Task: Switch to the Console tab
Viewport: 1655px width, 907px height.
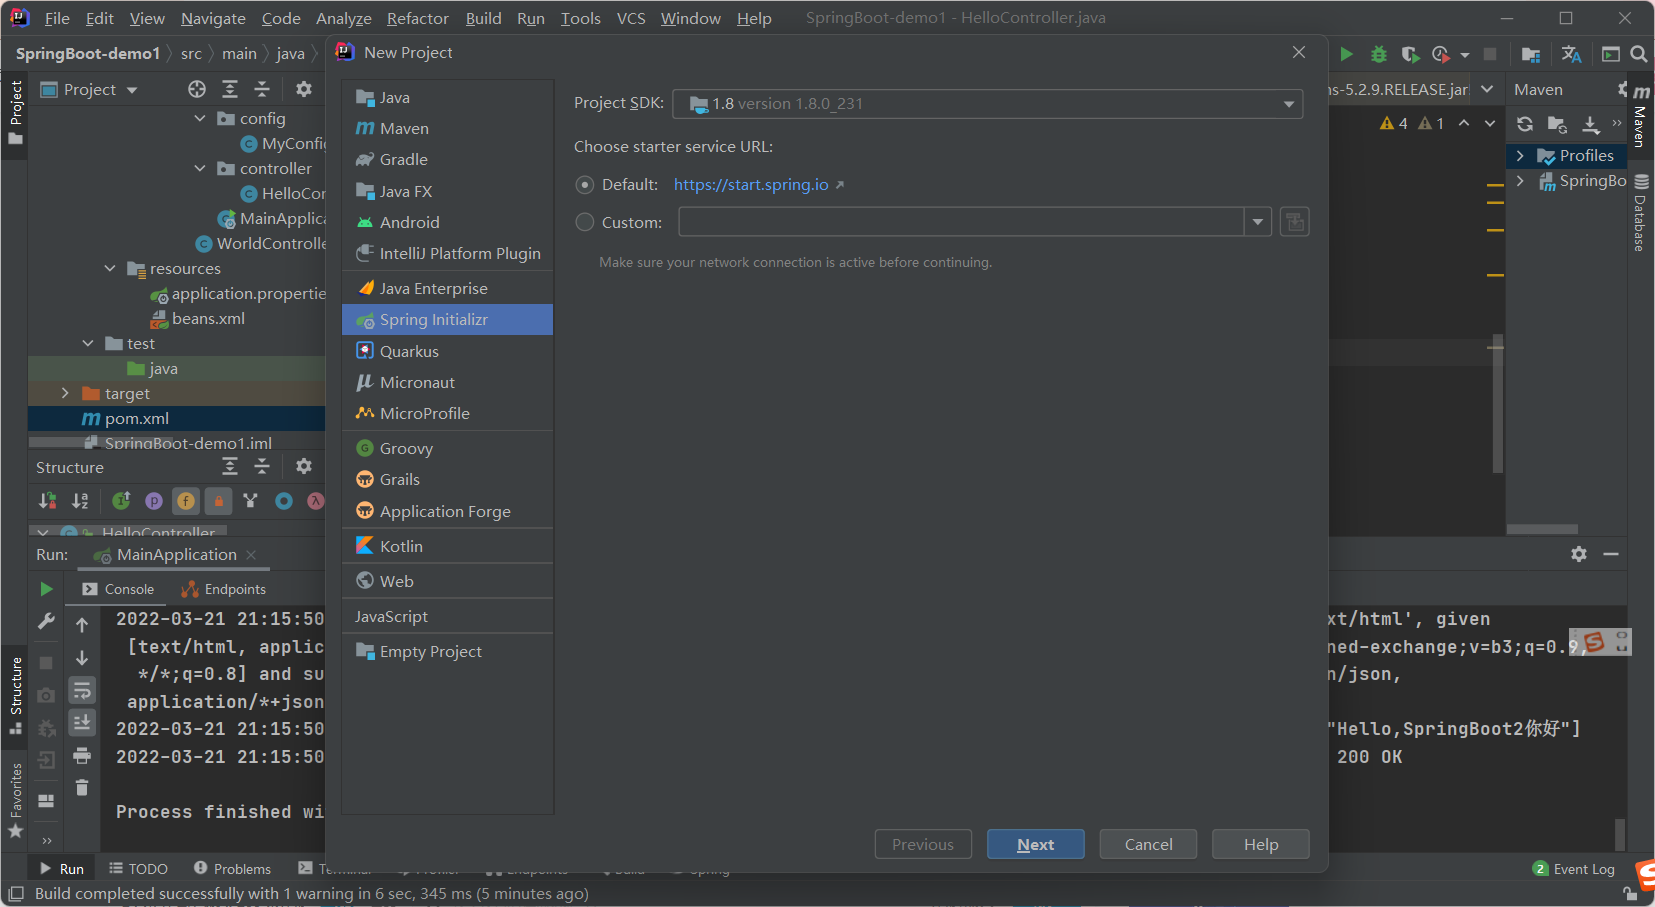Action: pyautogui.click(x=118, y=589)
